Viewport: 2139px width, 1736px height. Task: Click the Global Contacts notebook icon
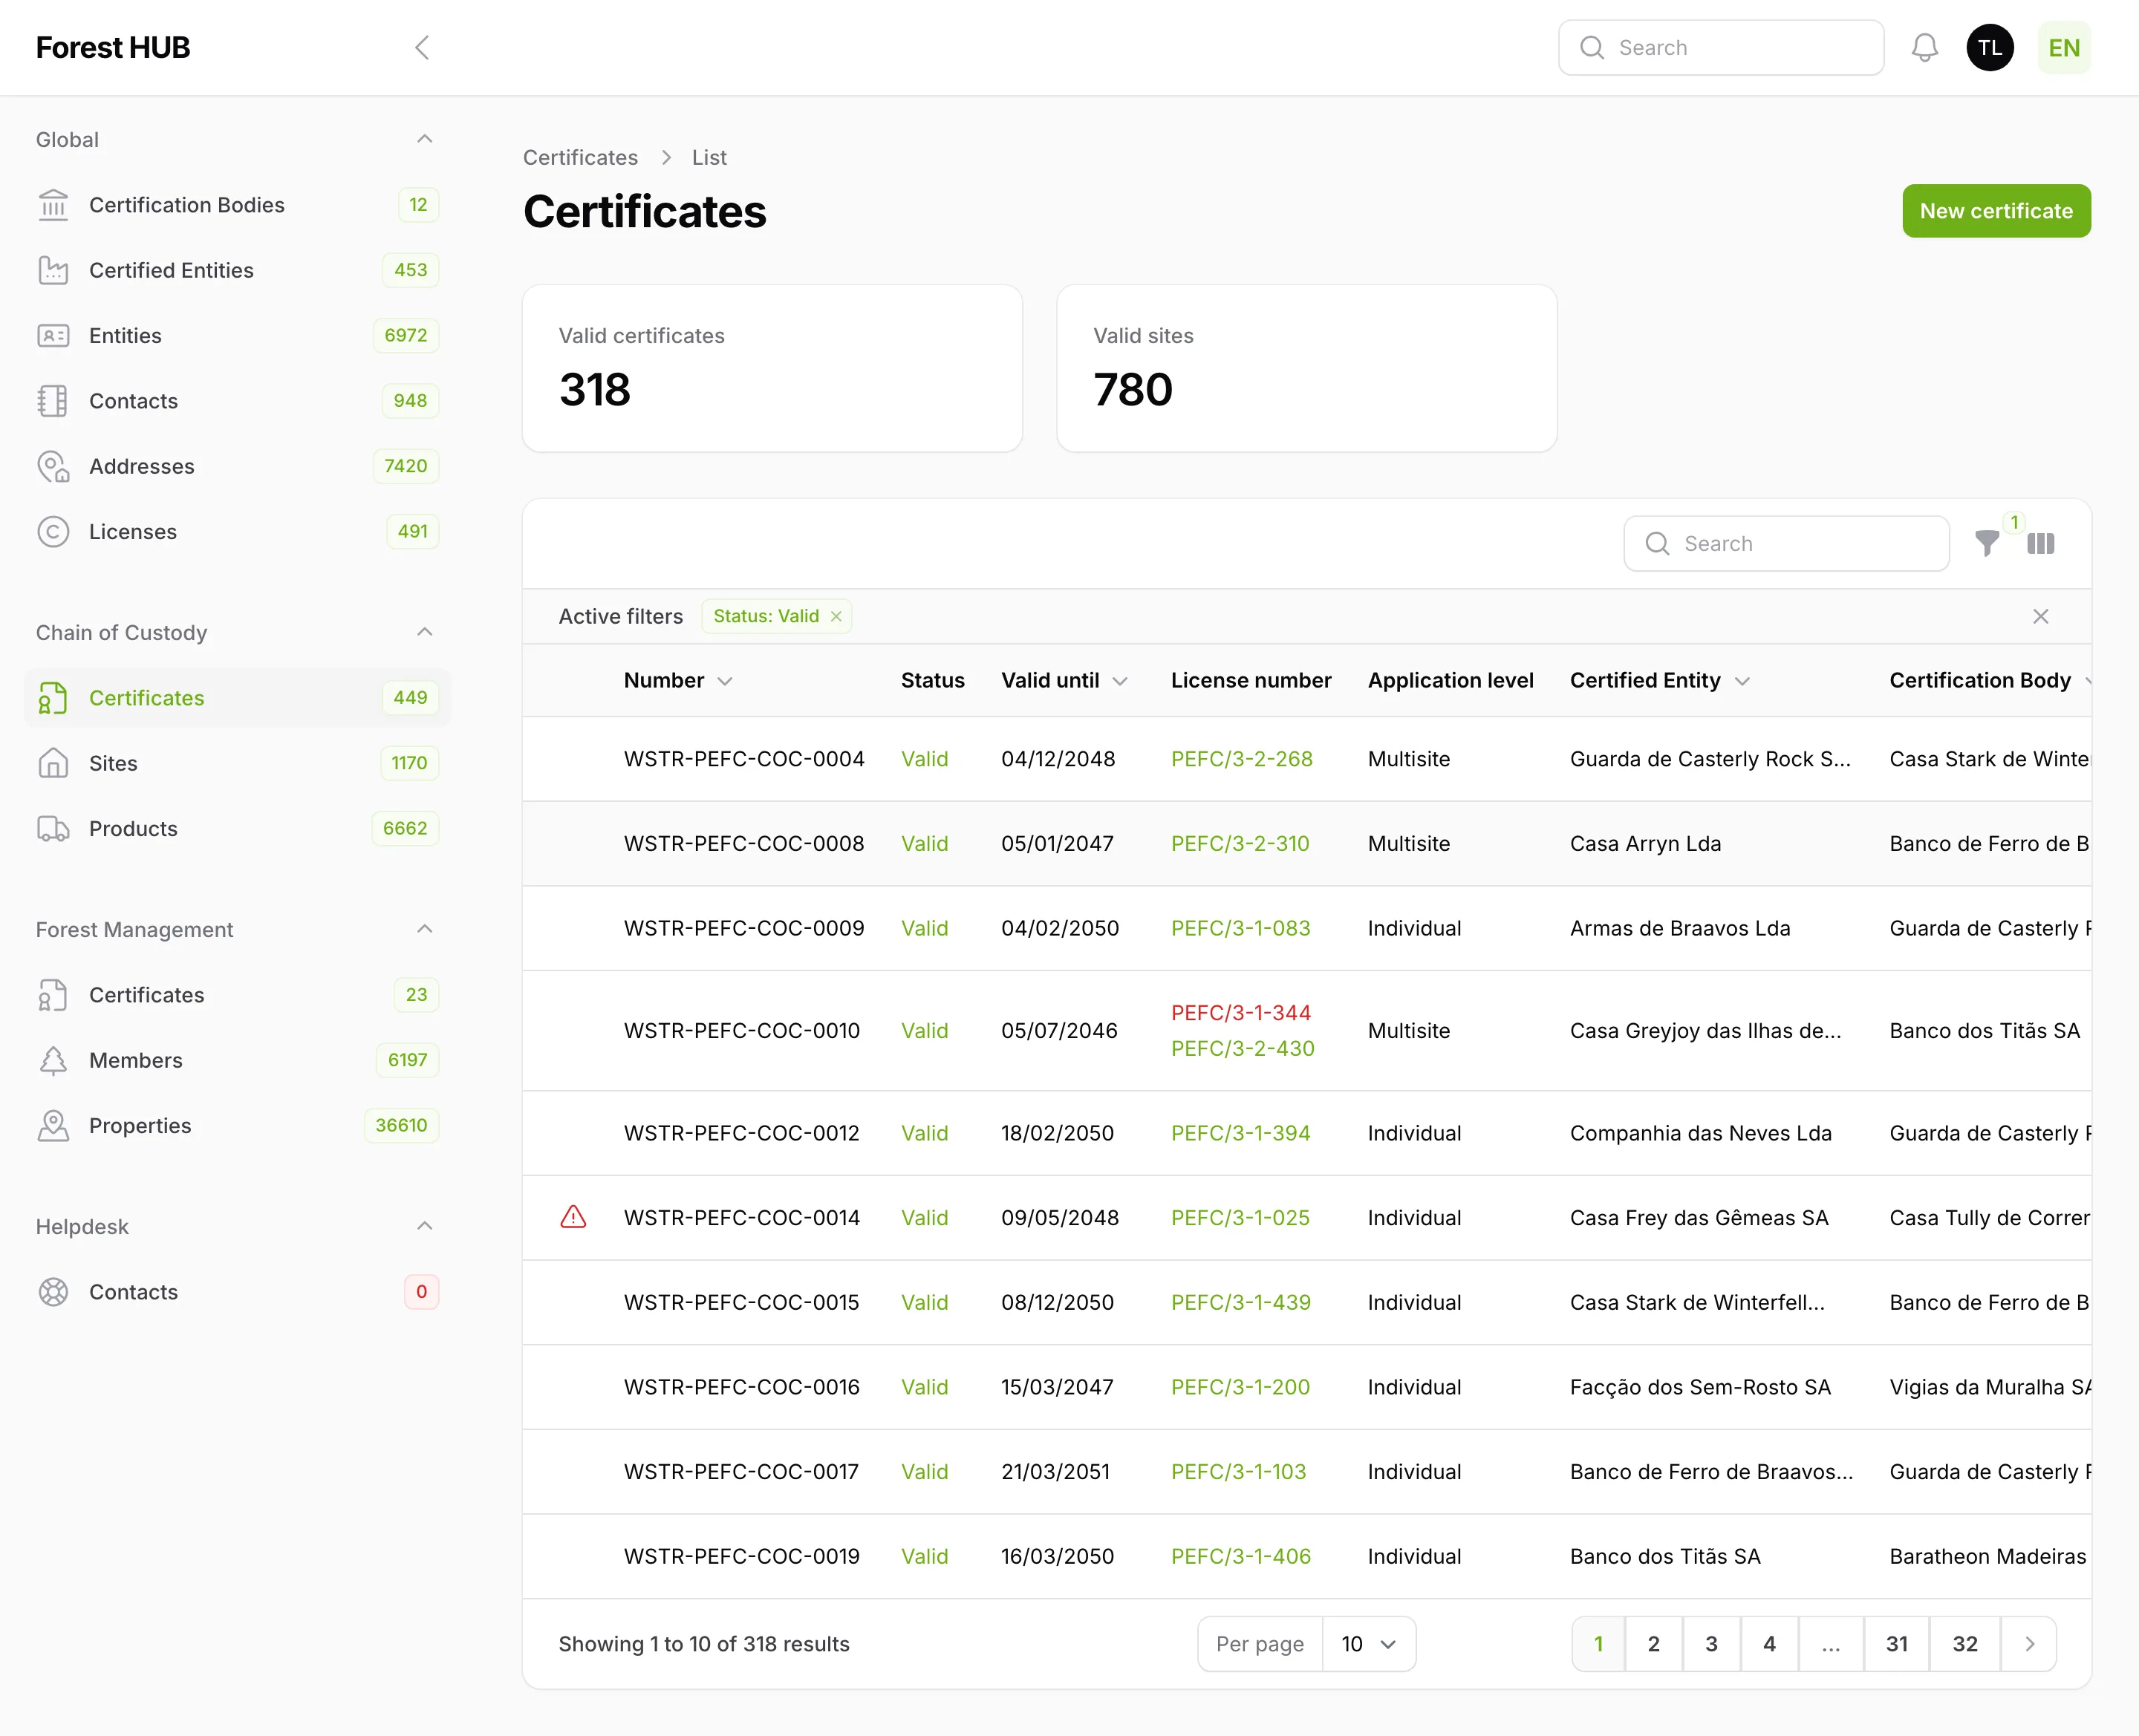click(x=53, y=401)
